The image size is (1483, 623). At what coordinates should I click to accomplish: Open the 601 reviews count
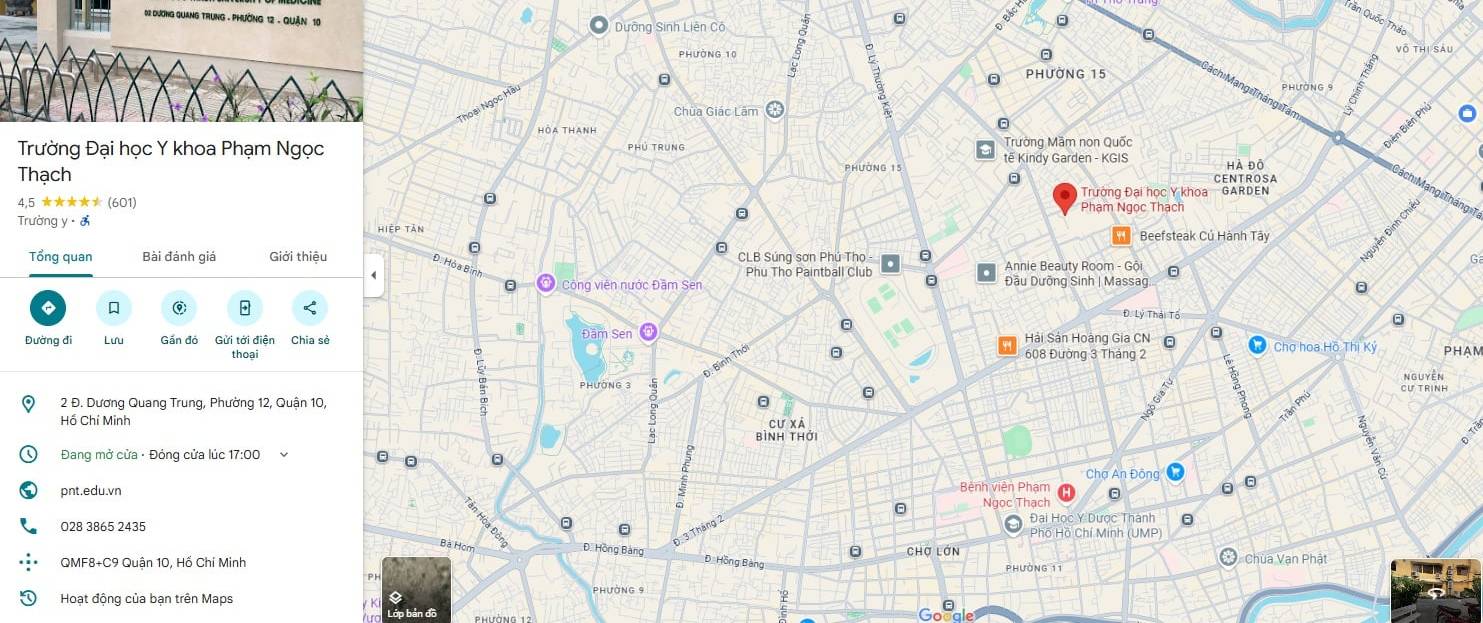(x=122, y=202)
